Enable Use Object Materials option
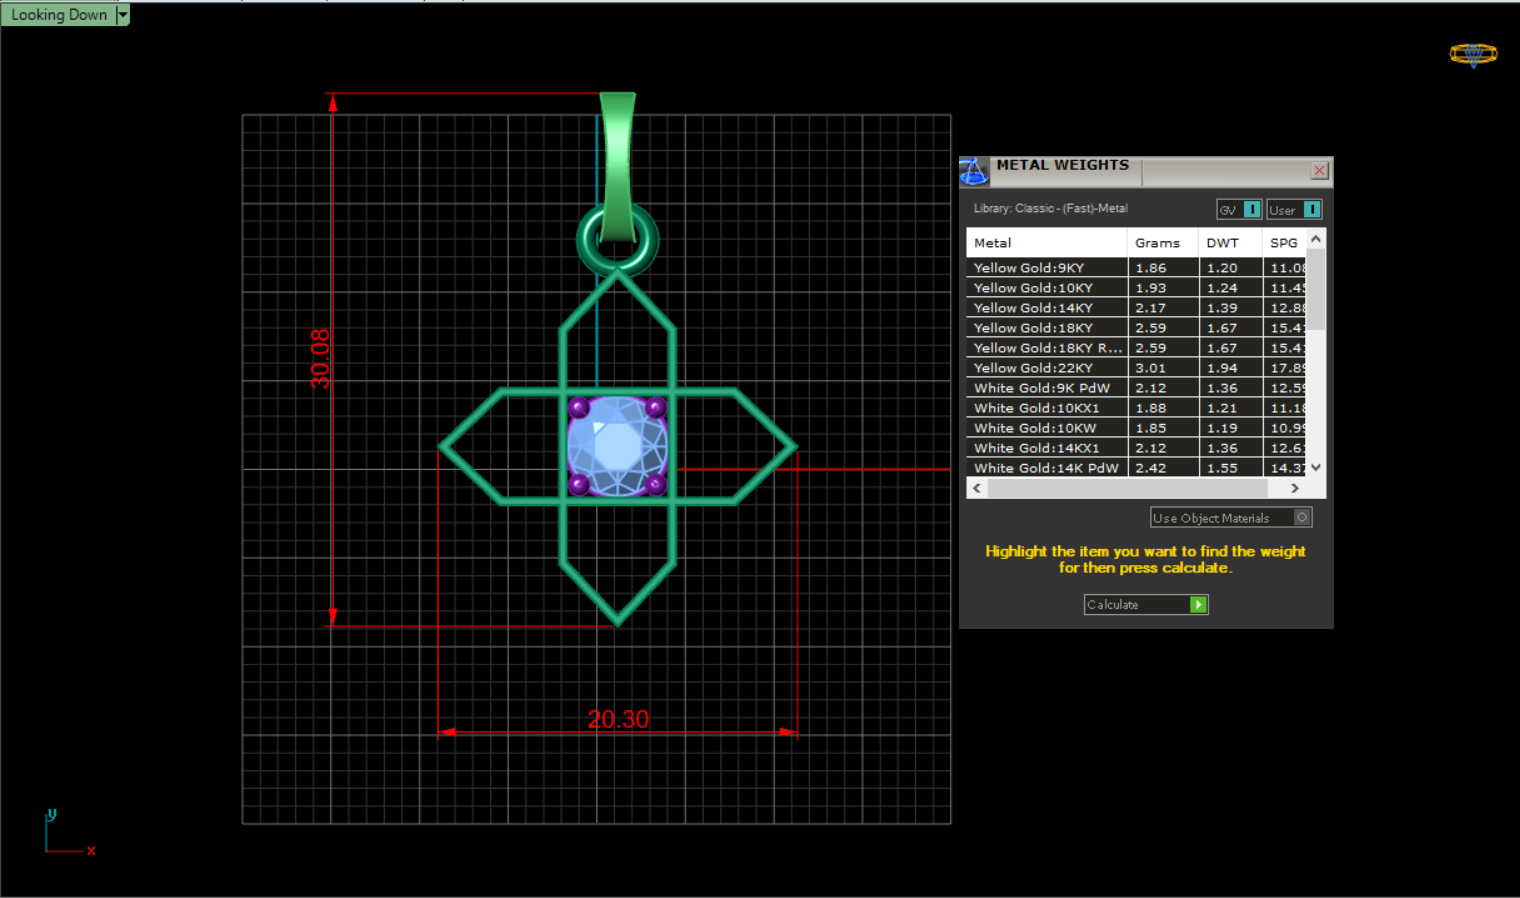The width and height of the screenshot is (1520, 898). coord(1301,518)
